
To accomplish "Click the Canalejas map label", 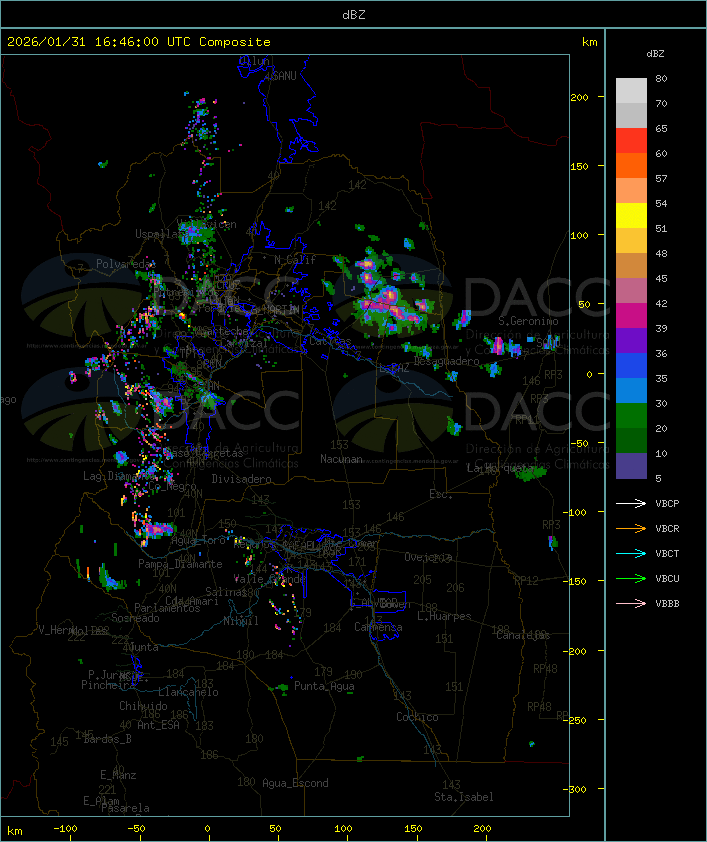I will (x=523, y=635).
